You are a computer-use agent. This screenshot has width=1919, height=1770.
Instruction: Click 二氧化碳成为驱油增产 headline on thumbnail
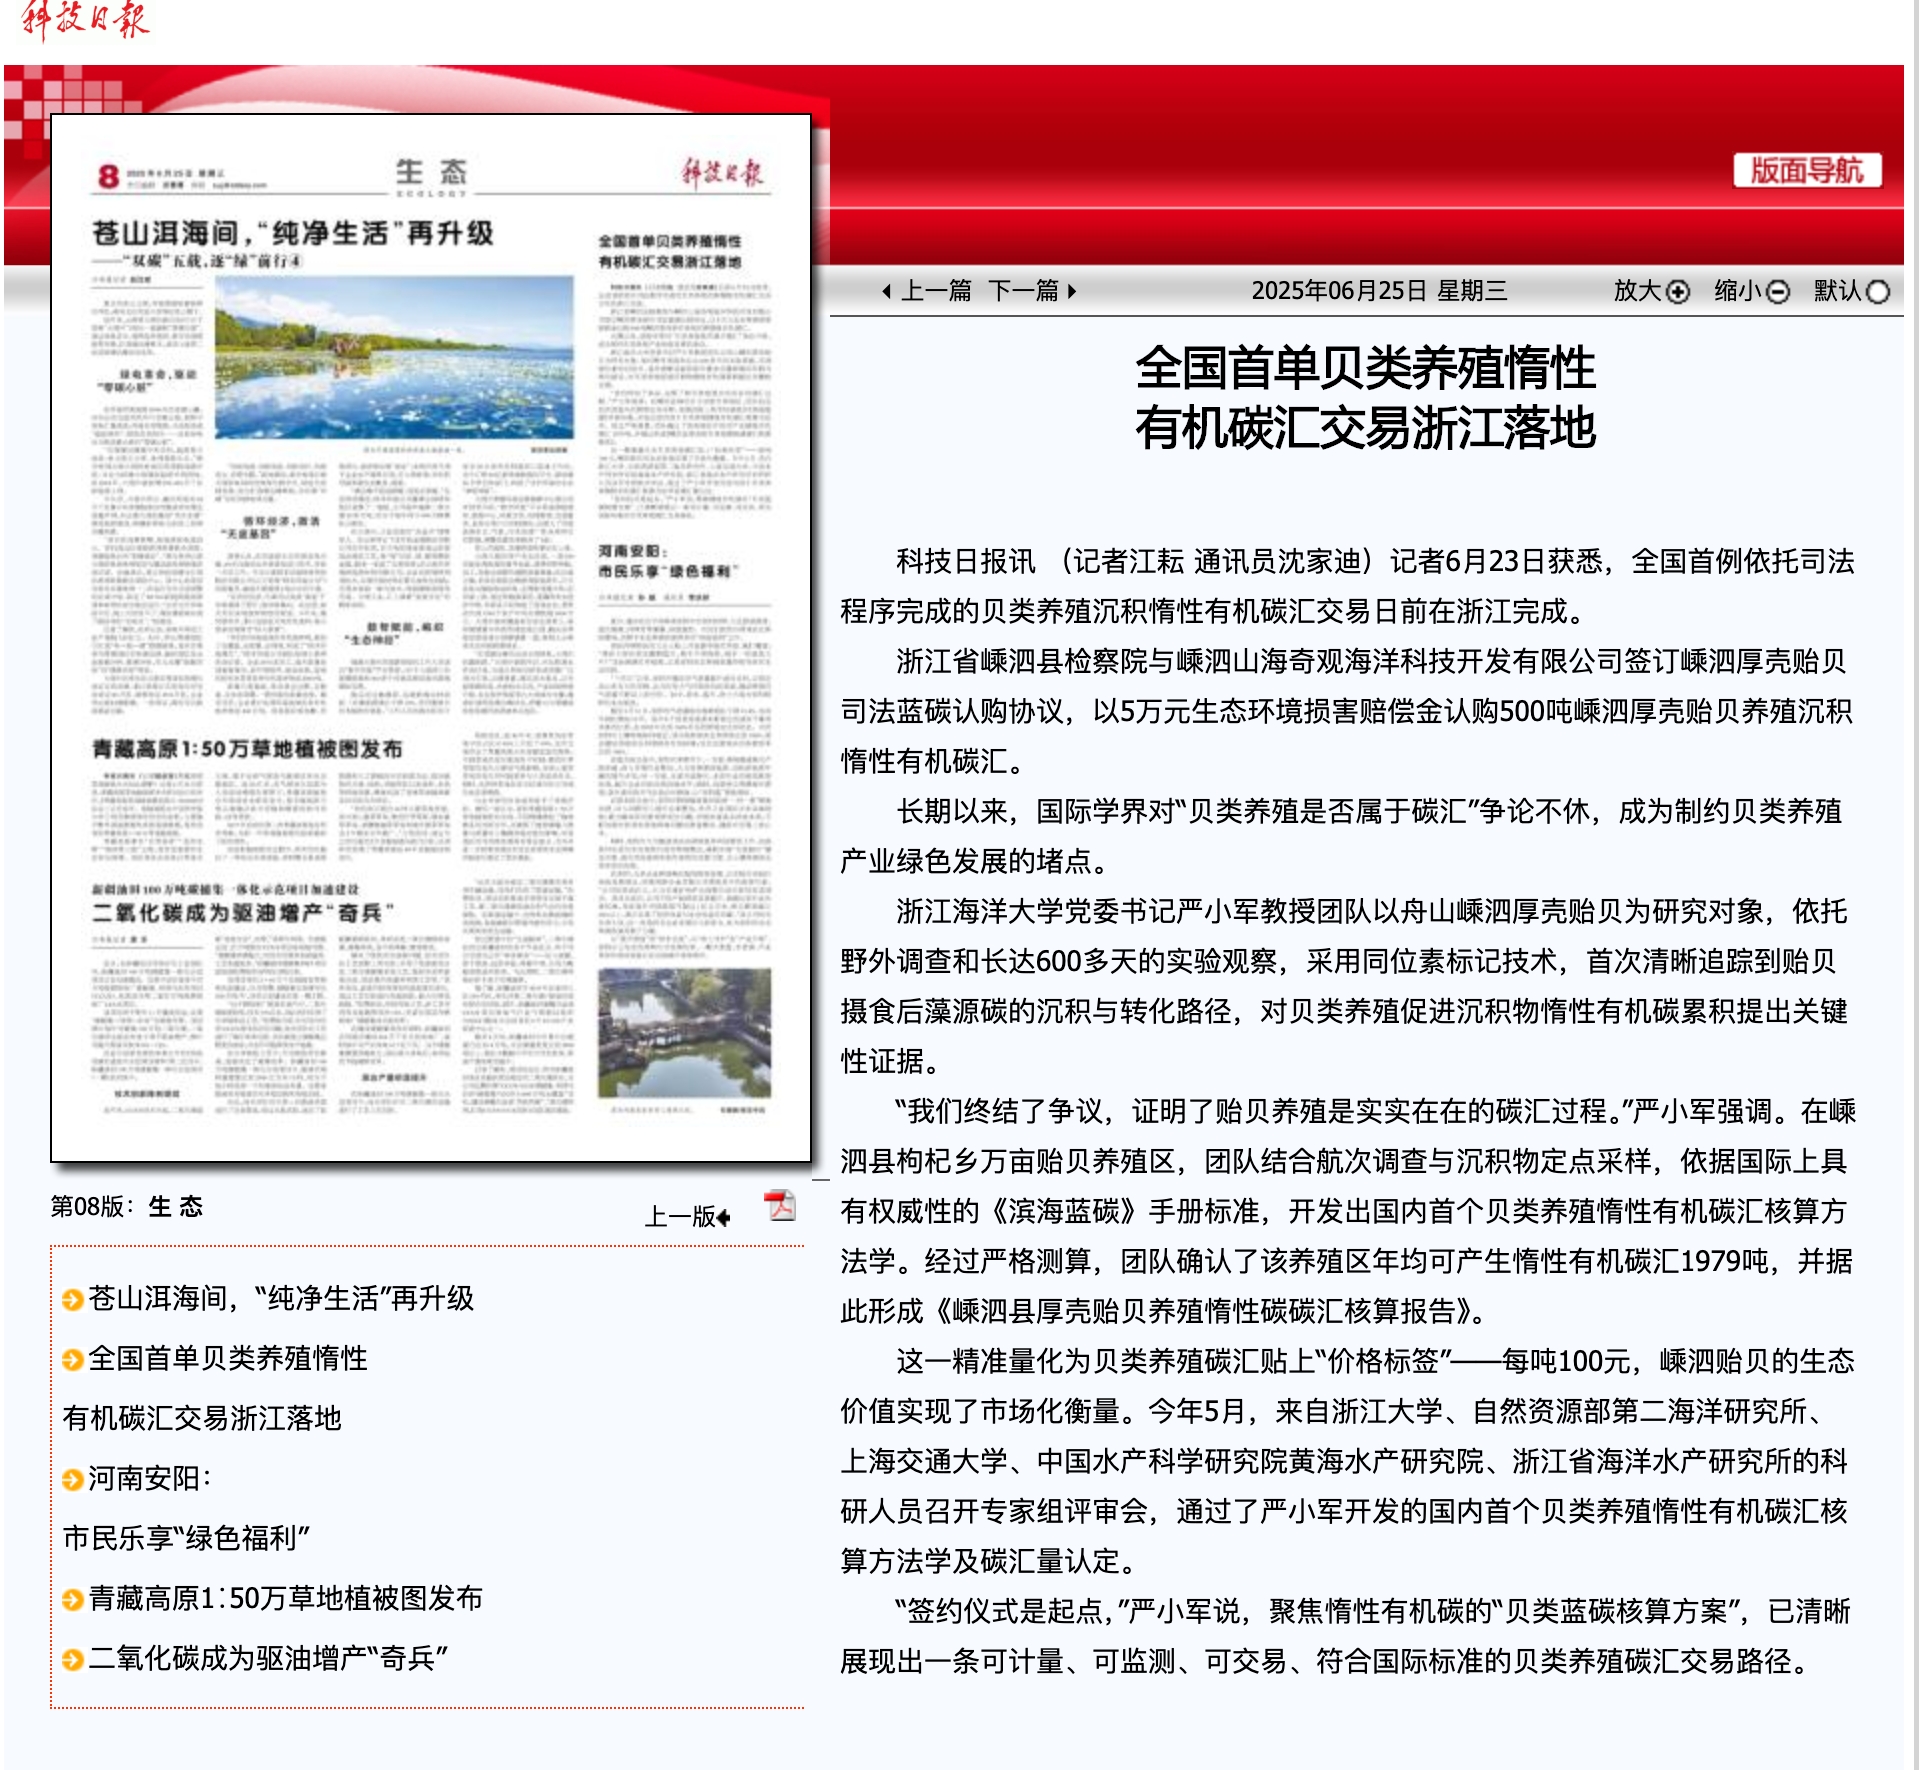(243, 912)
